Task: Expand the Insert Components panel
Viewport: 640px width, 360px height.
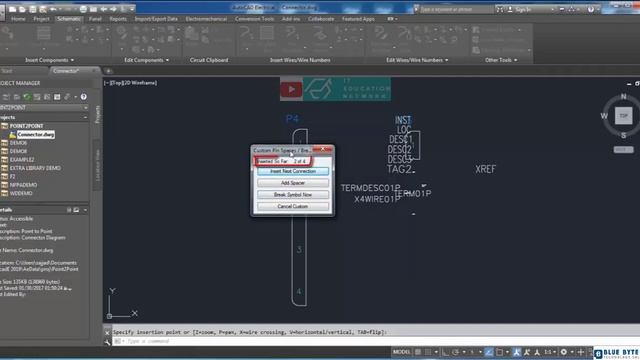Action: coord(49,60)
